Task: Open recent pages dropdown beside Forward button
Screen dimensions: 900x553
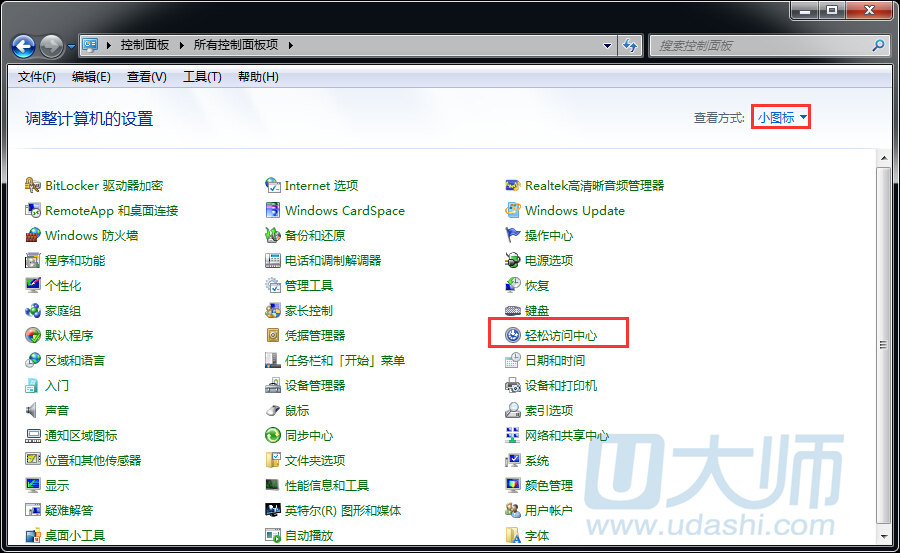Action: coord(72,47)
